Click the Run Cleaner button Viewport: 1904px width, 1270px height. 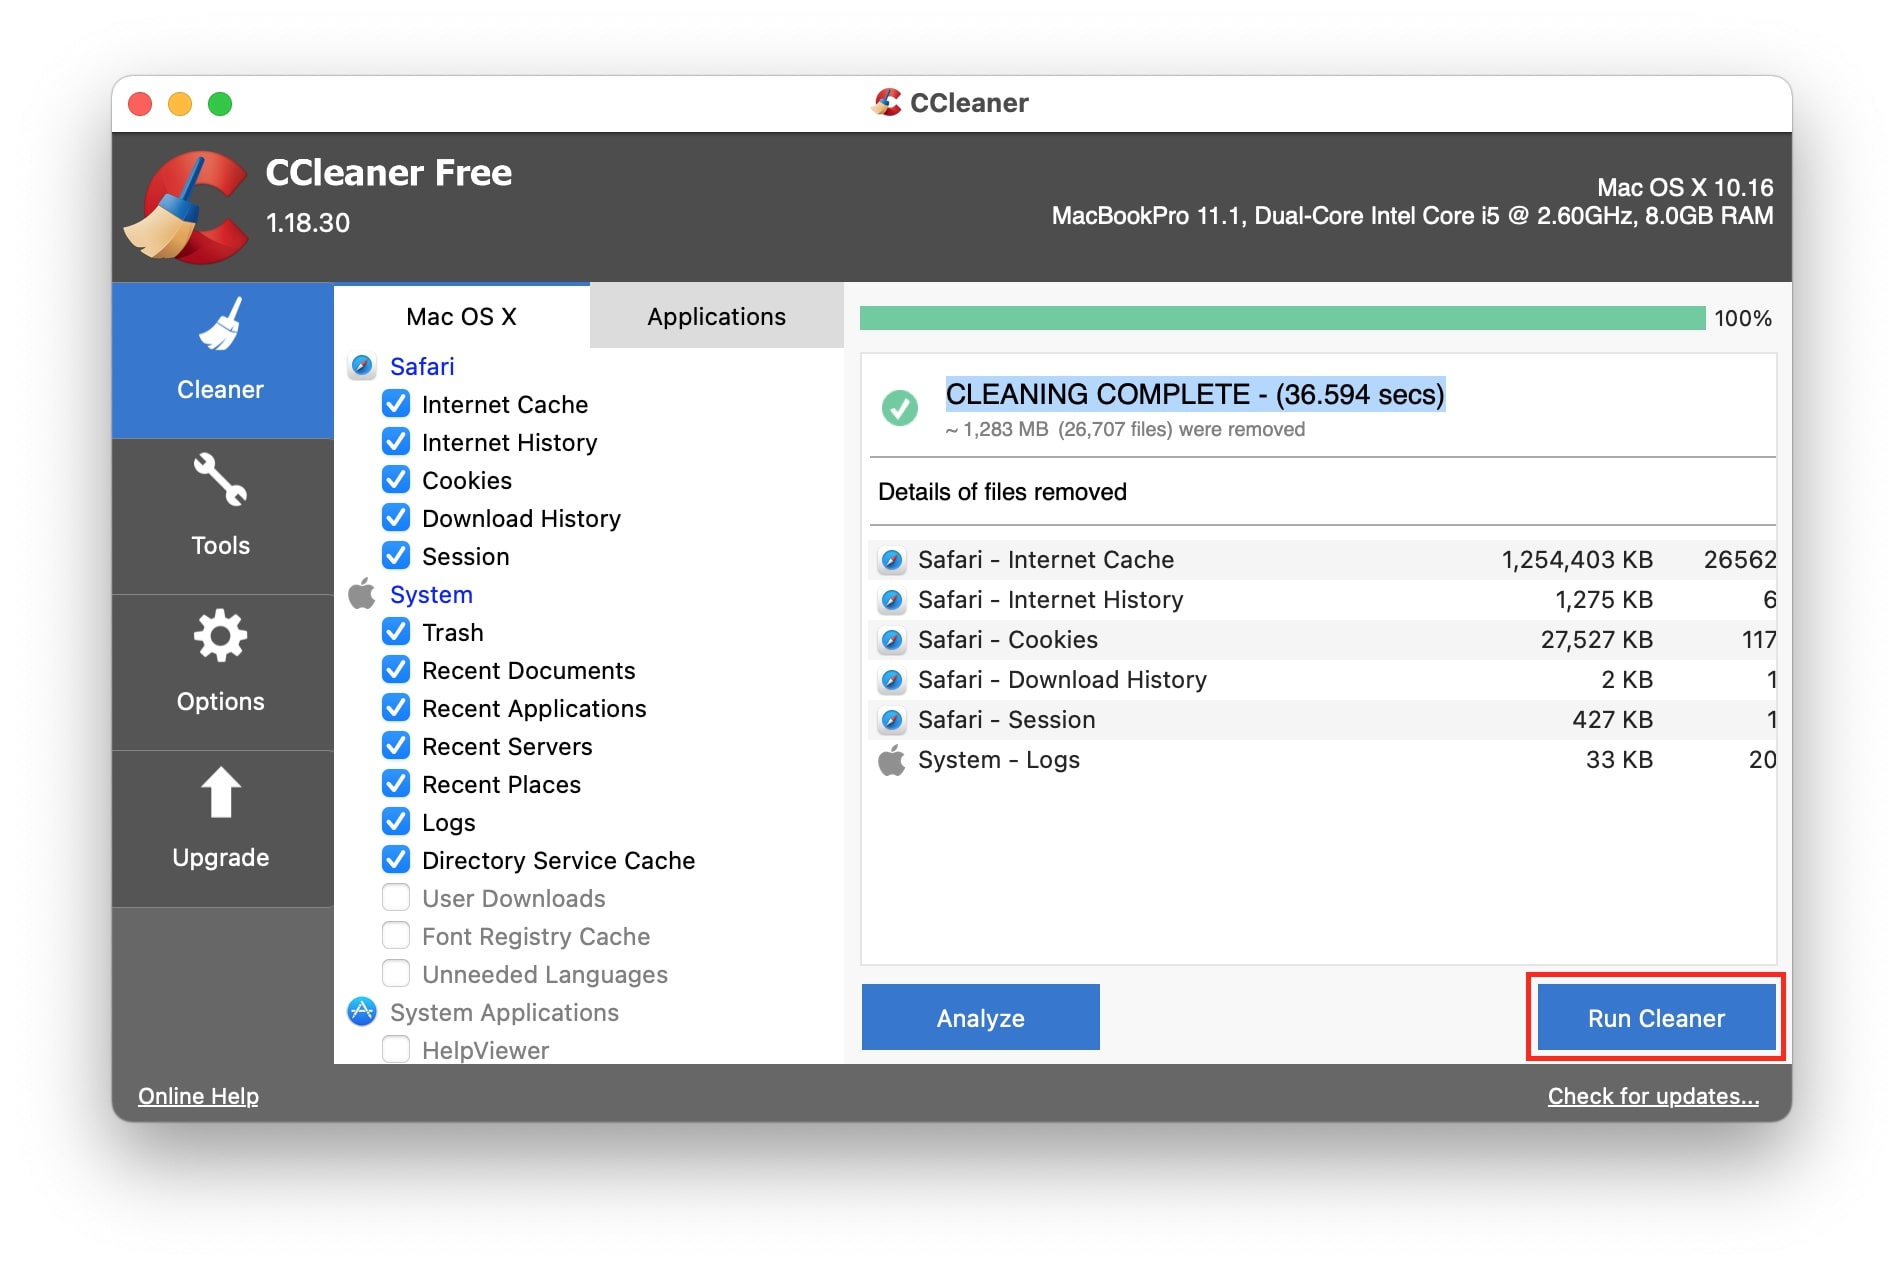(x=1656, y=1017)
